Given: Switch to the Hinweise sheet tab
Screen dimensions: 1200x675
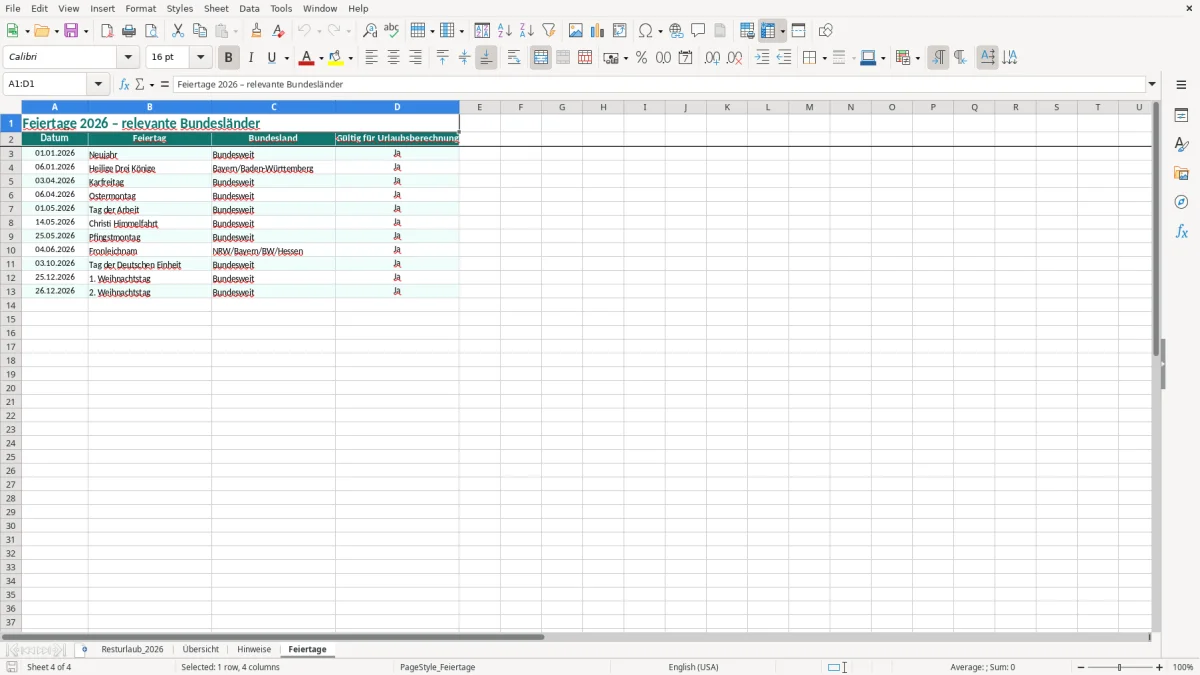Looking at the screenshot, I should coord(254,650).
